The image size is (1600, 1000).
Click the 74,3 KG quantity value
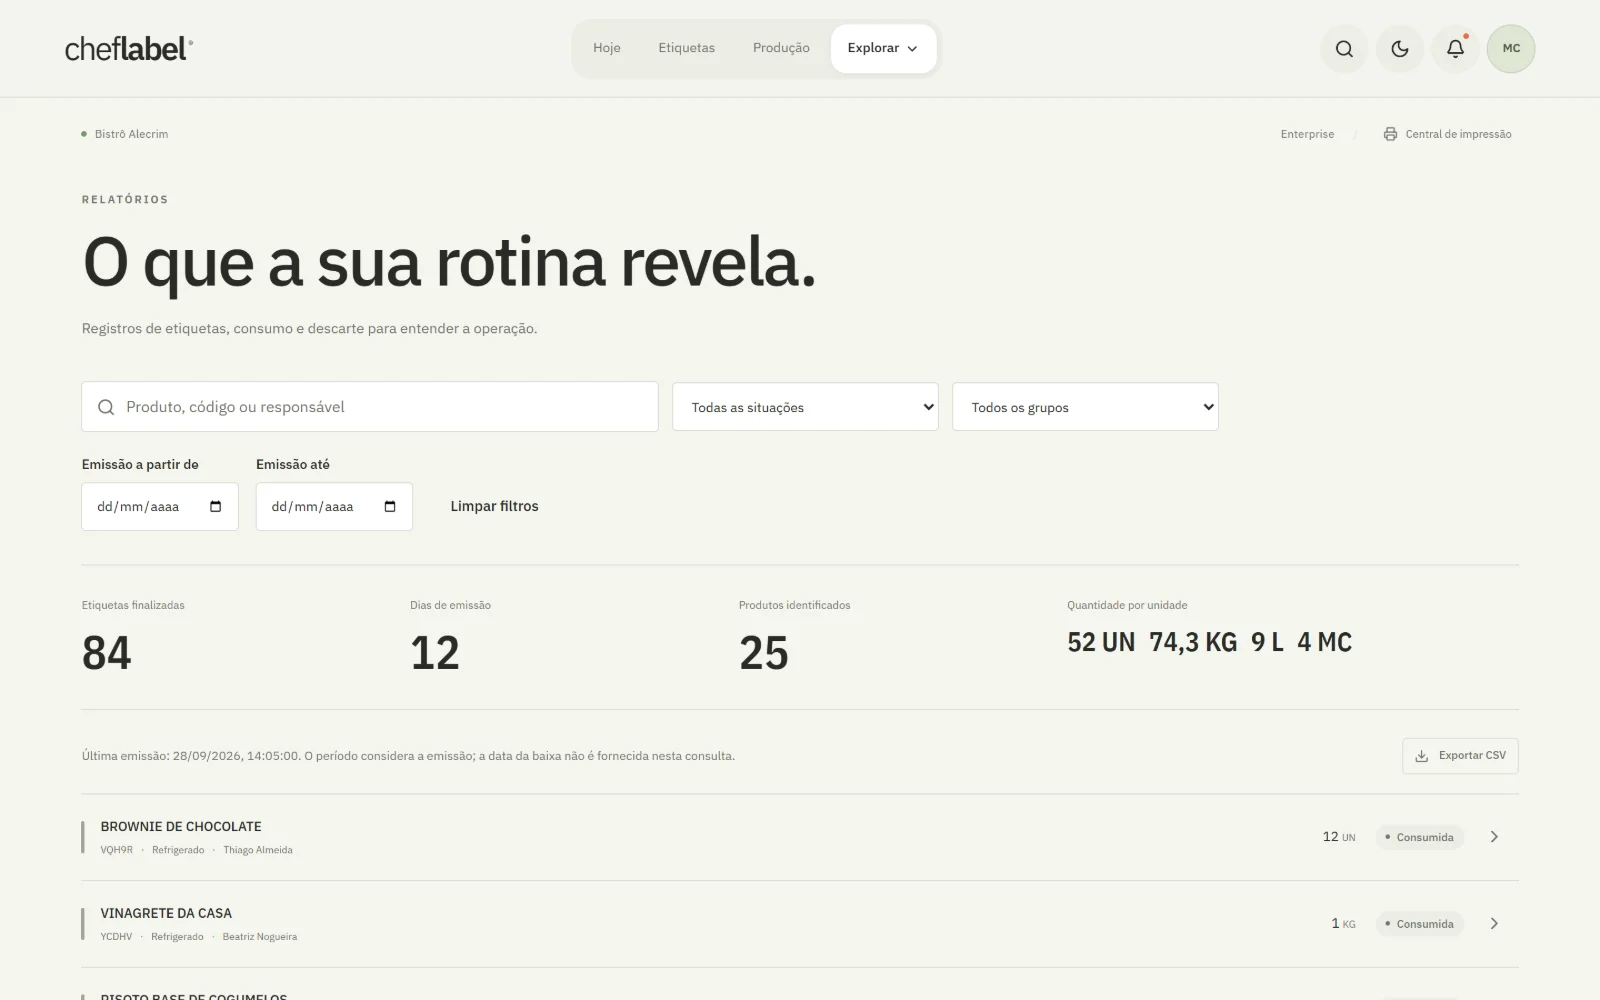[1193, 642]
